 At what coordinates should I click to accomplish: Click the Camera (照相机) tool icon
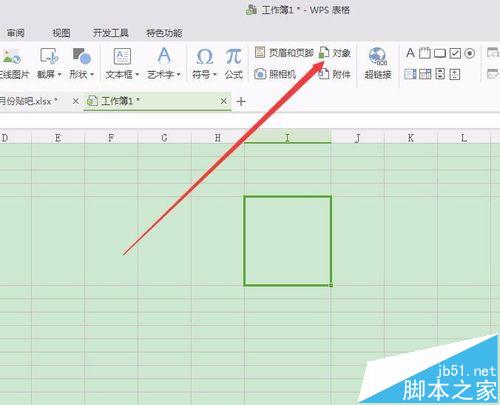tap(260, 74)
